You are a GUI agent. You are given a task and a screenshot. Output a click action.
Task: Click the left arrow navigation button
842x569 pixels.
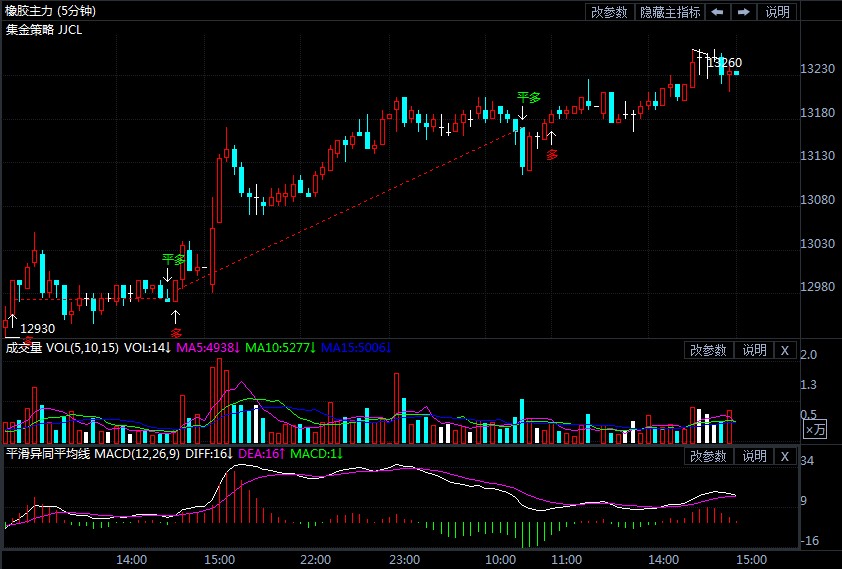click(717, 12)
